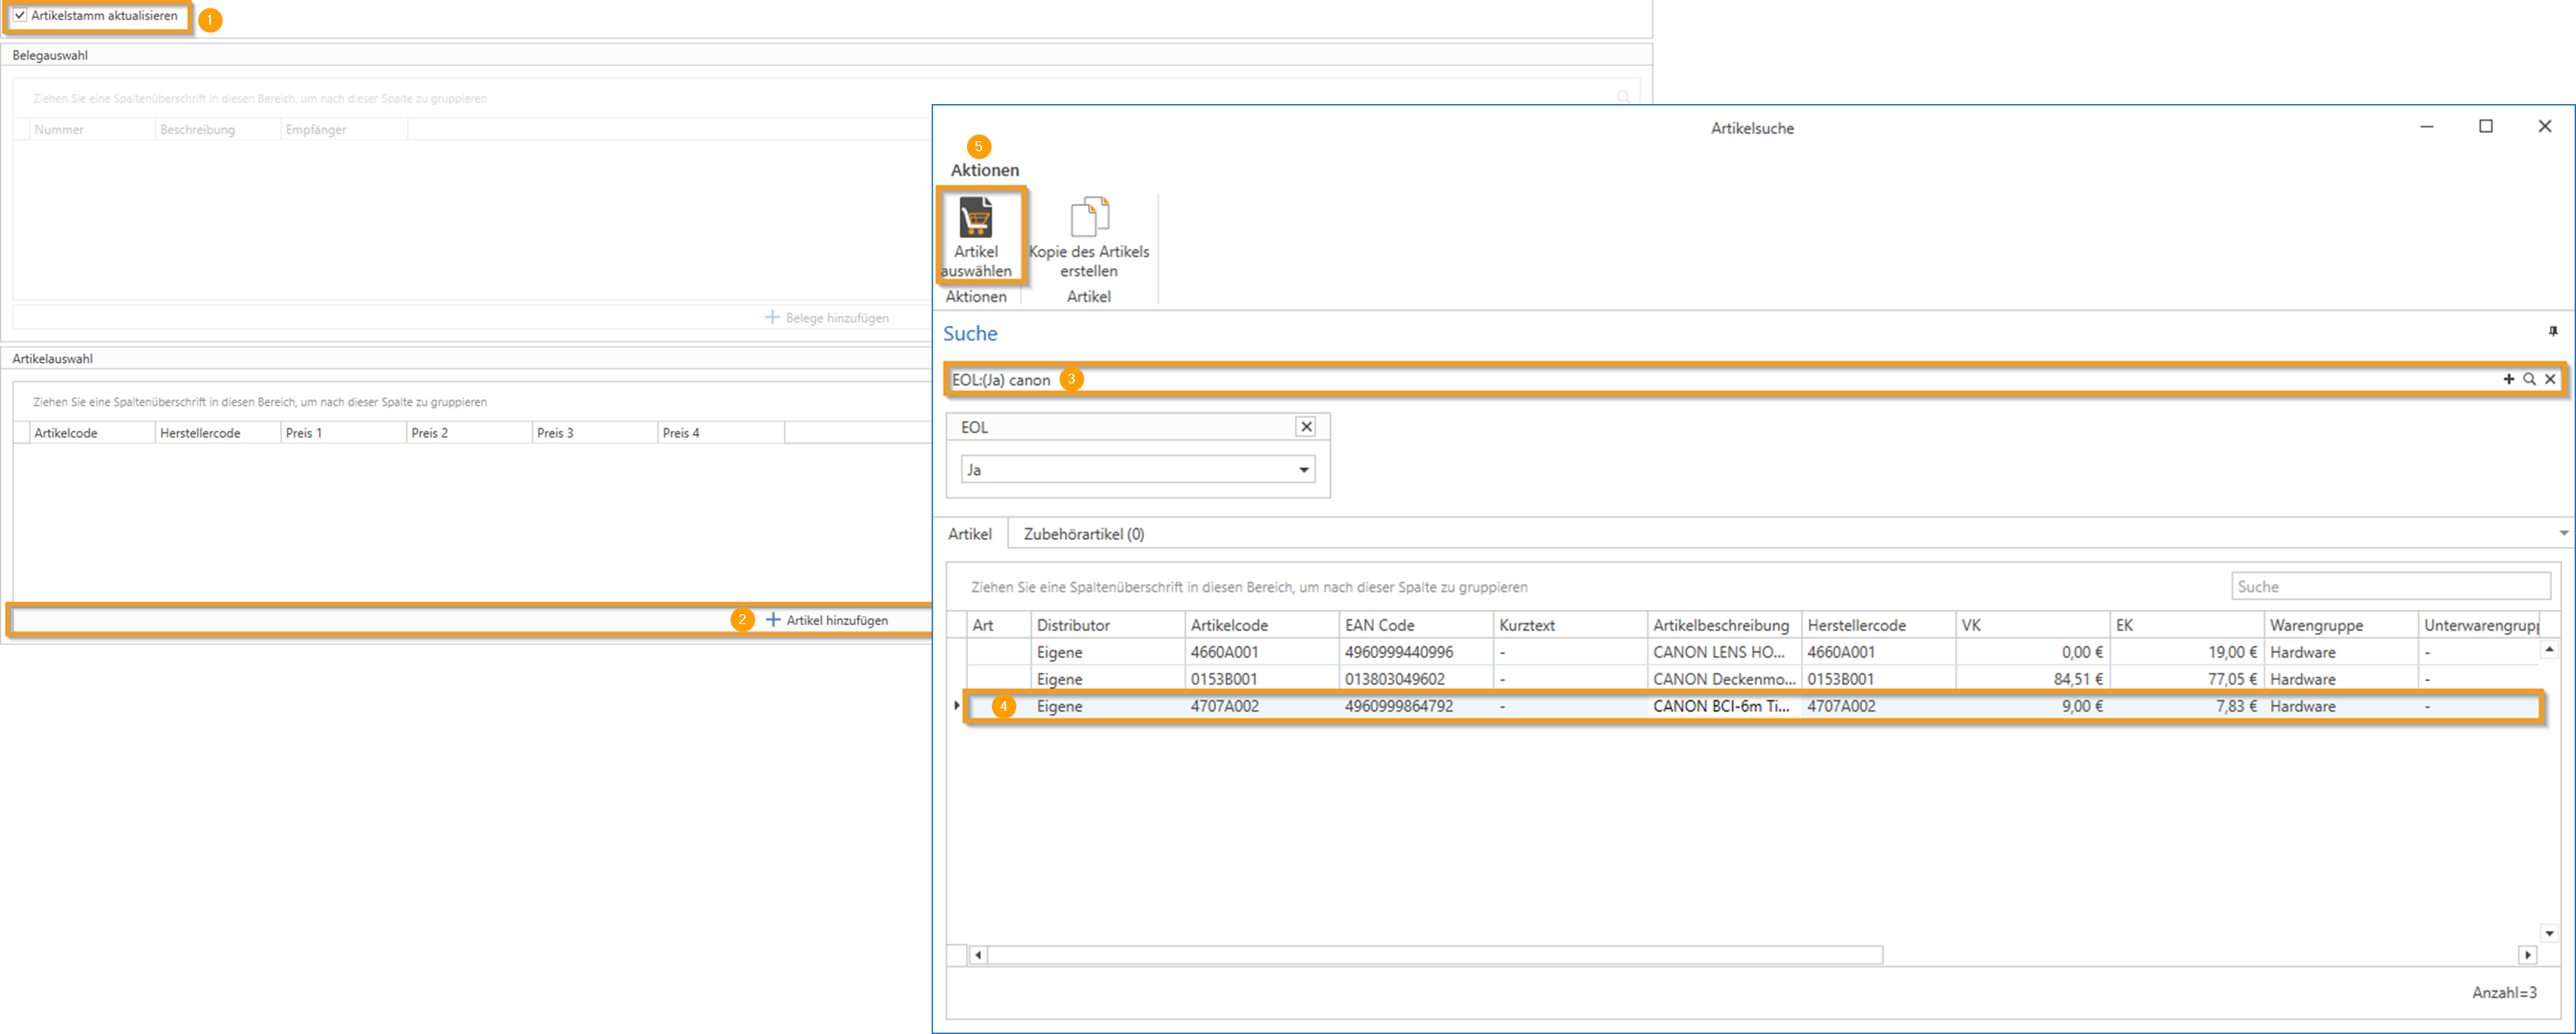
Task: Switch to the Zubehörartikel (0) tab
Action: (1083, 534)
